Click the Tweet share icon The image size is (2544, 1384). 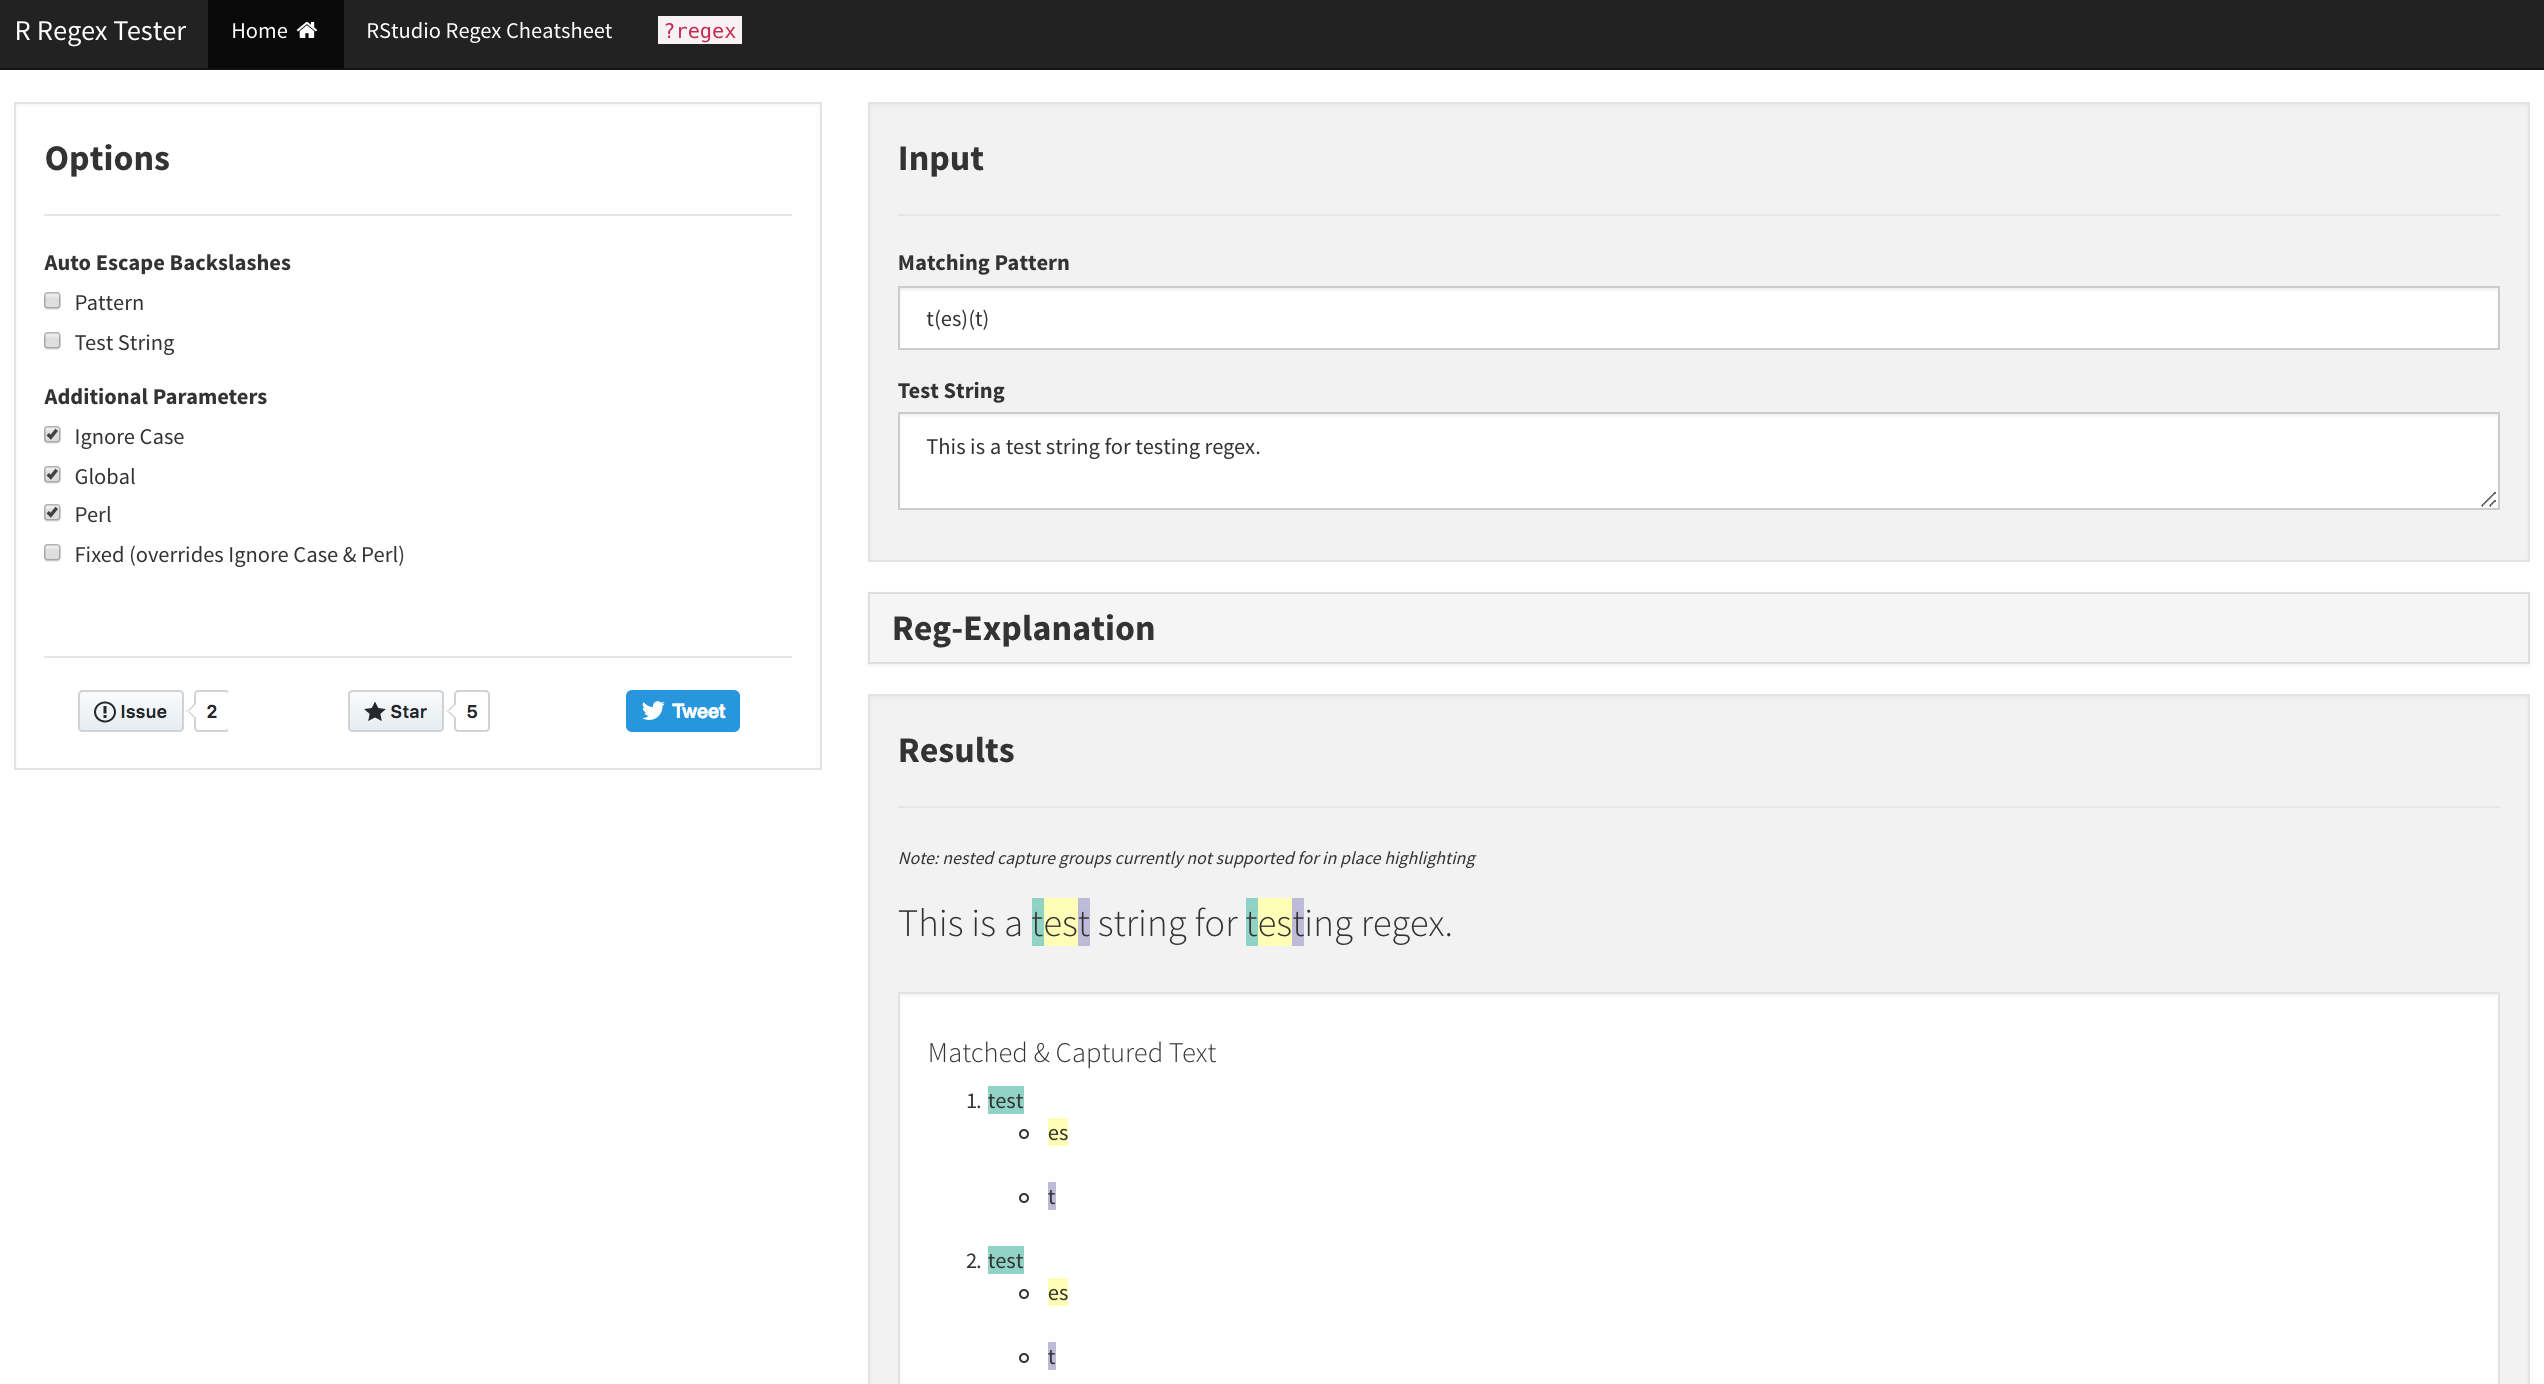[x=682, y=711]
